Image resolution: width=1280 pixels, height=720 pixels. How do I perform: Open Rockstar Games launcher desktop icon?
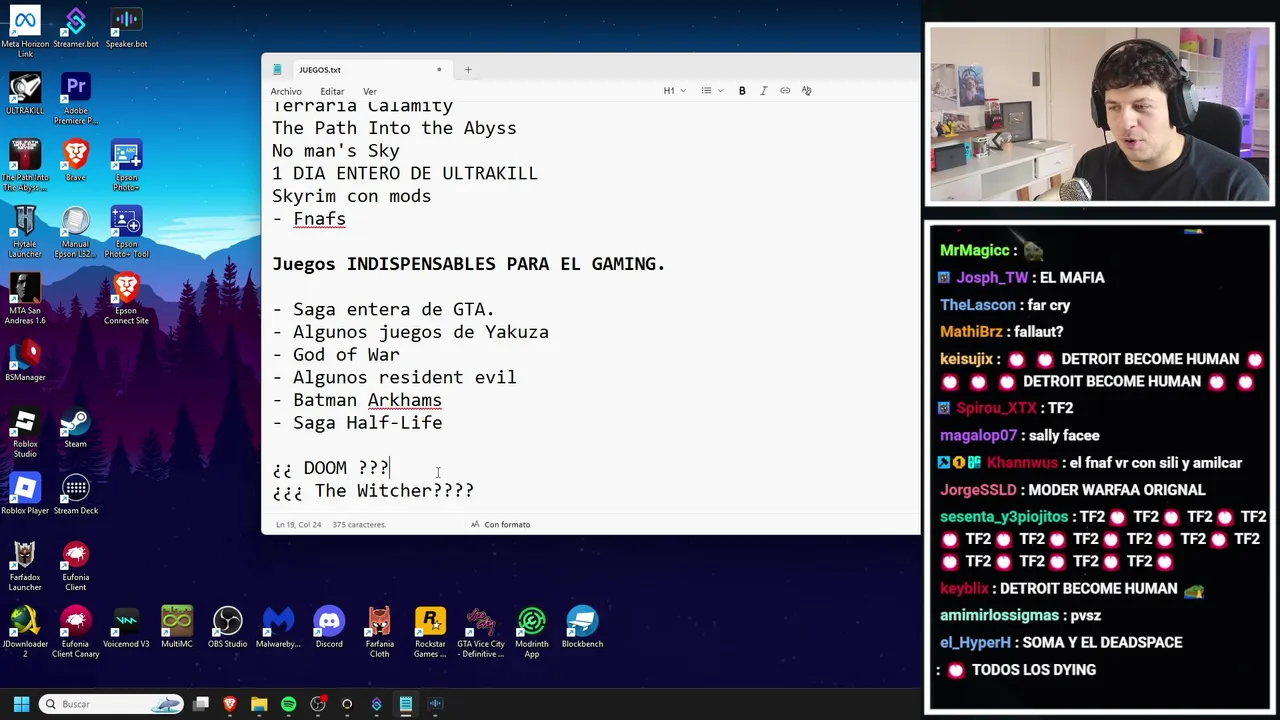click(430, 632)
